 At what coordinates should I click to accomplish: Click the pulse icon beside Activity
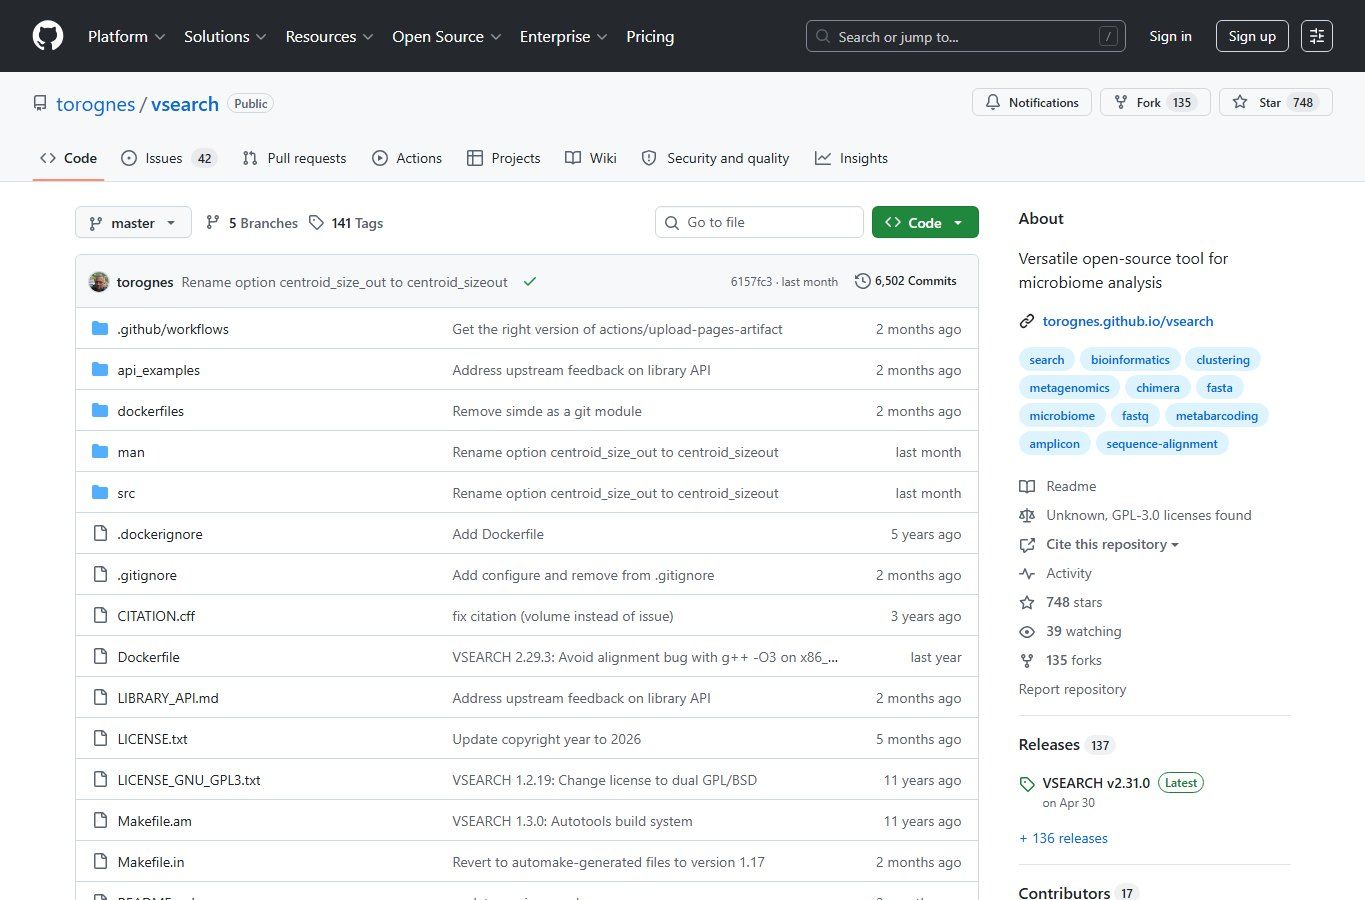coord(1027,574)
